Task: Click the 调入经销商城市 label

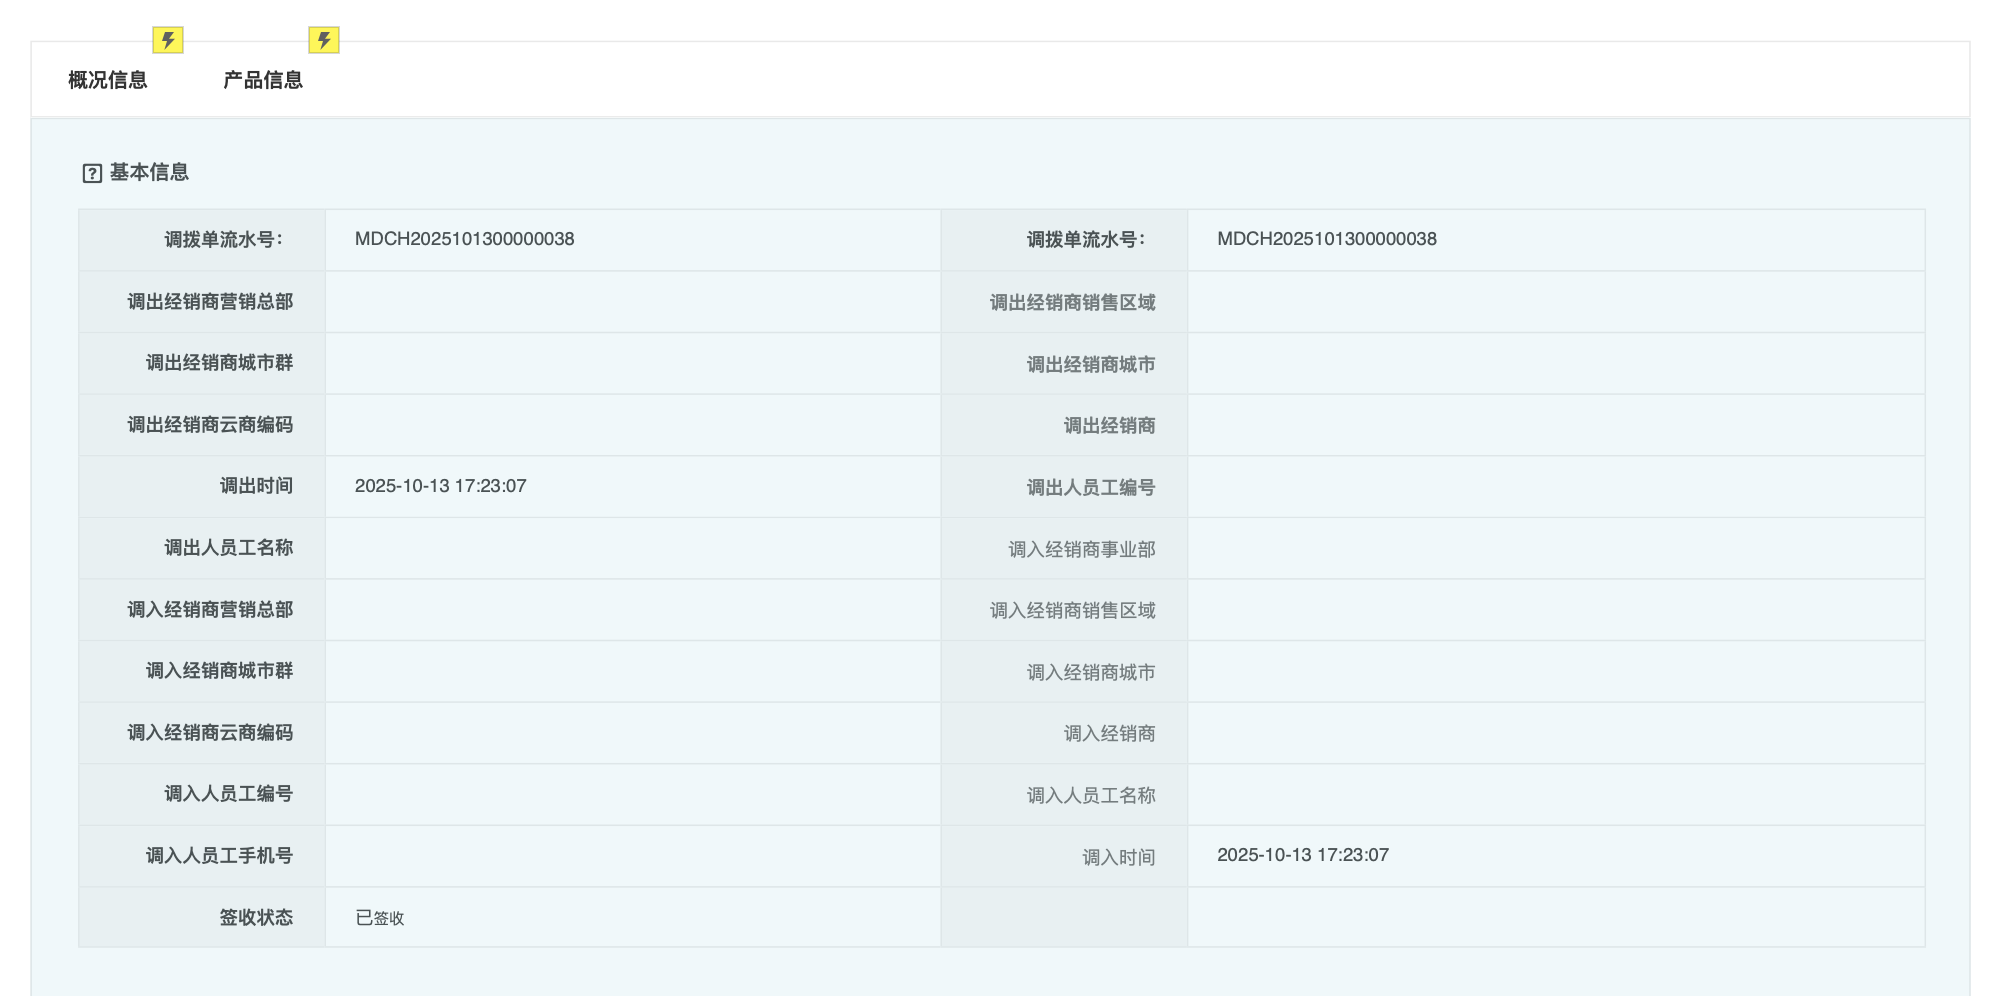Action: [1091, 673]
